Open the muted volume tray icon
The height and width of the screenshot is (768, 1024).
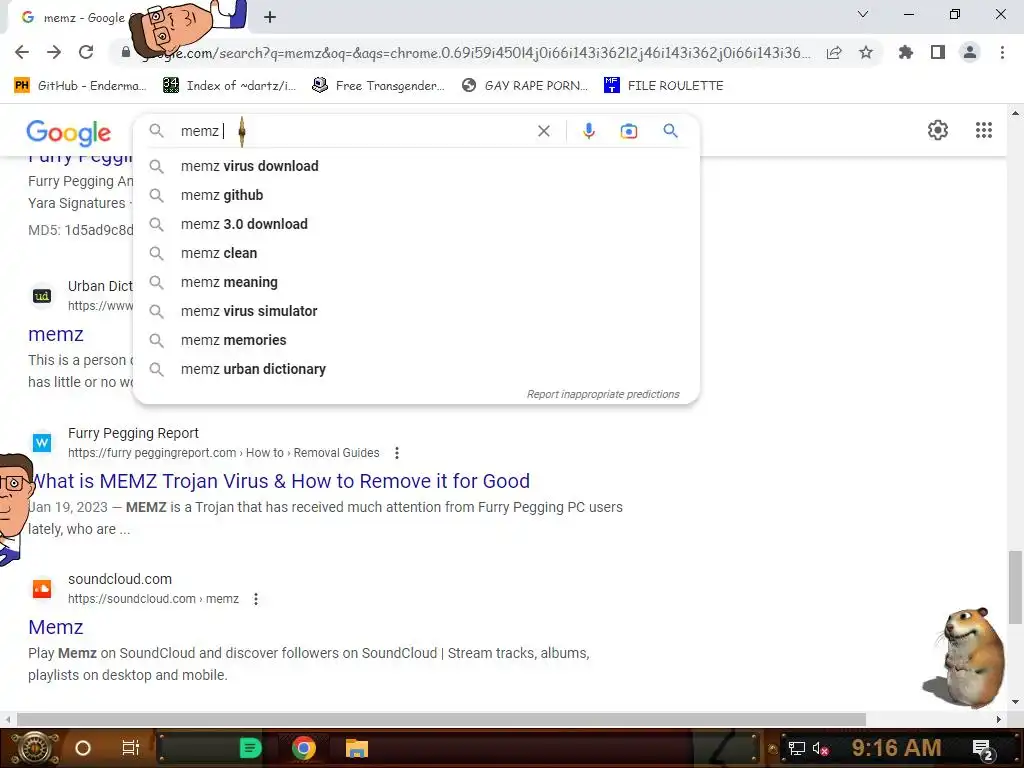pyautogui.click(x=820, y=748)
